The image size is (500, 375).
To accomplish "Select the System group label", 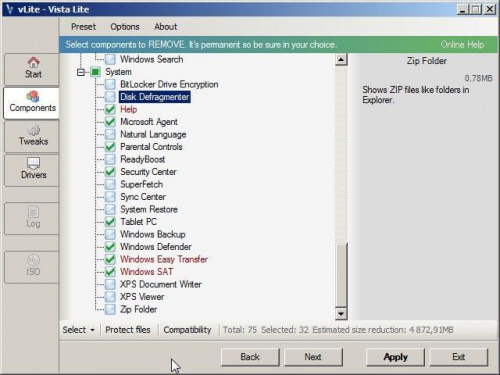I will 119,72.
